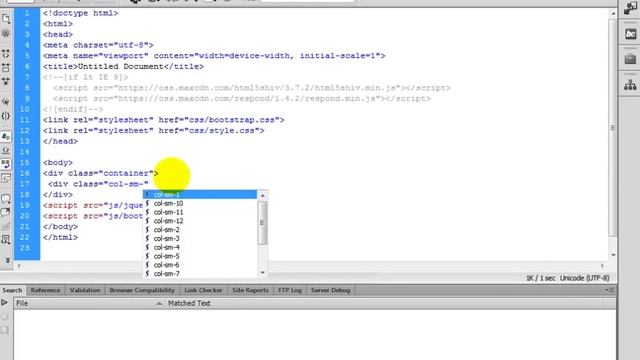Open the briefcase Assets panel icon
640x360 pixels.
click(x=630, y=59)
